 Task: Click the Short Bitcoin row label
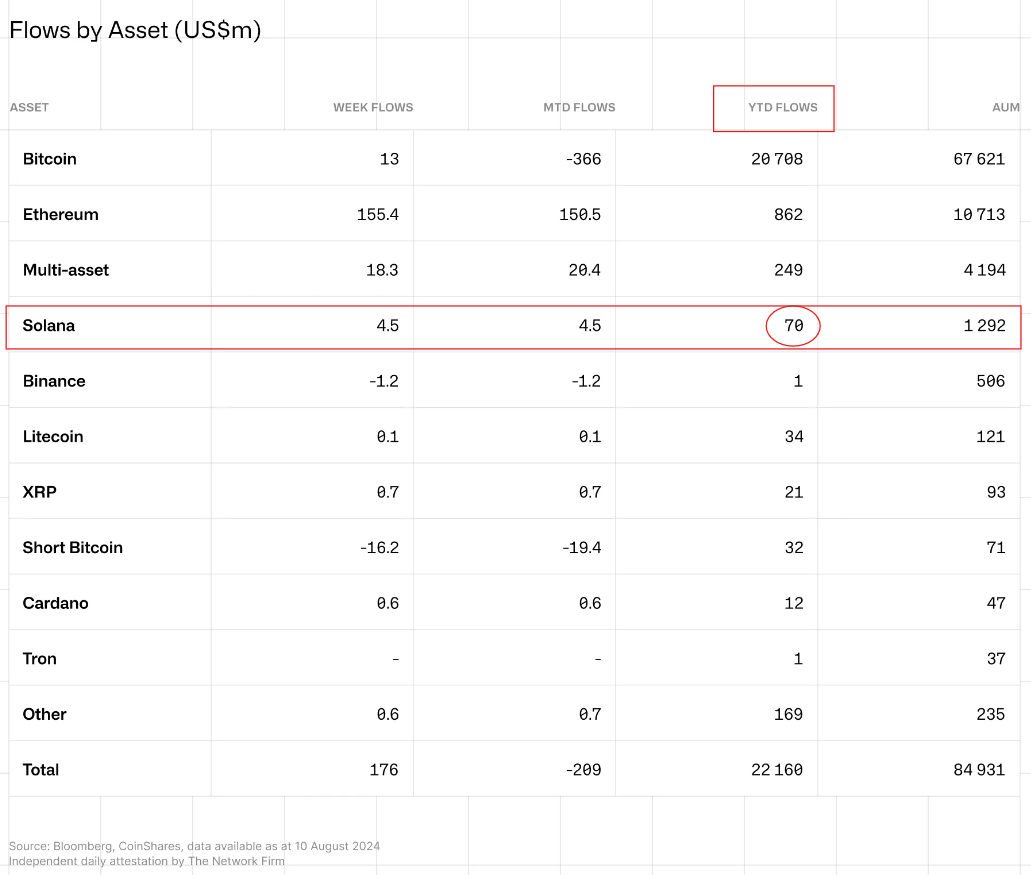pyautogui.click(x=72, y=548)
